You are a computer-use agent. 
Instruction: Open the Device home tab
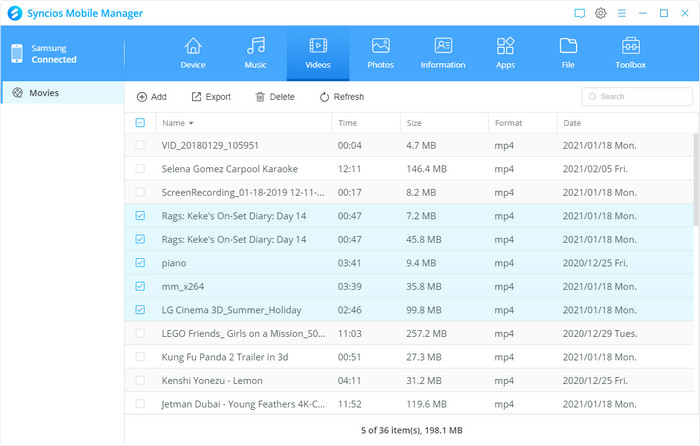193,53
